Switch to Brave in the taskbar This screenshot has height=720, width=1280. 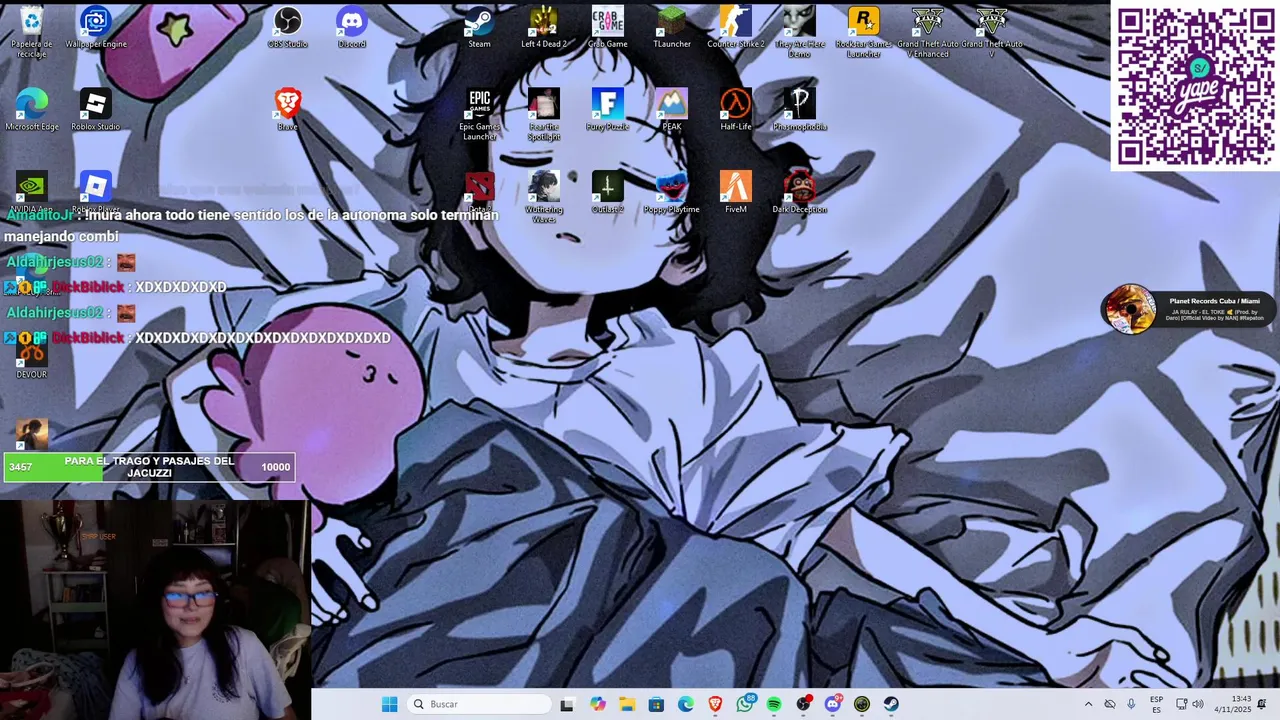pyautogui.click(x=715, y=704)
